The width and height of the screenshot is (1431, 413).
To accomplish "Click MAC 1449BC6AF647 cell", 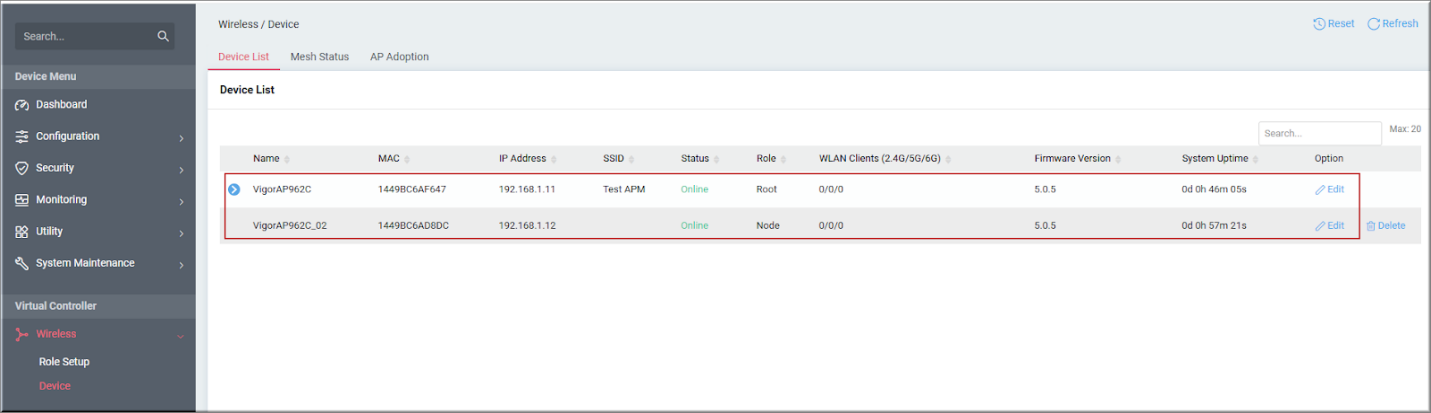I will click(412, 189).
